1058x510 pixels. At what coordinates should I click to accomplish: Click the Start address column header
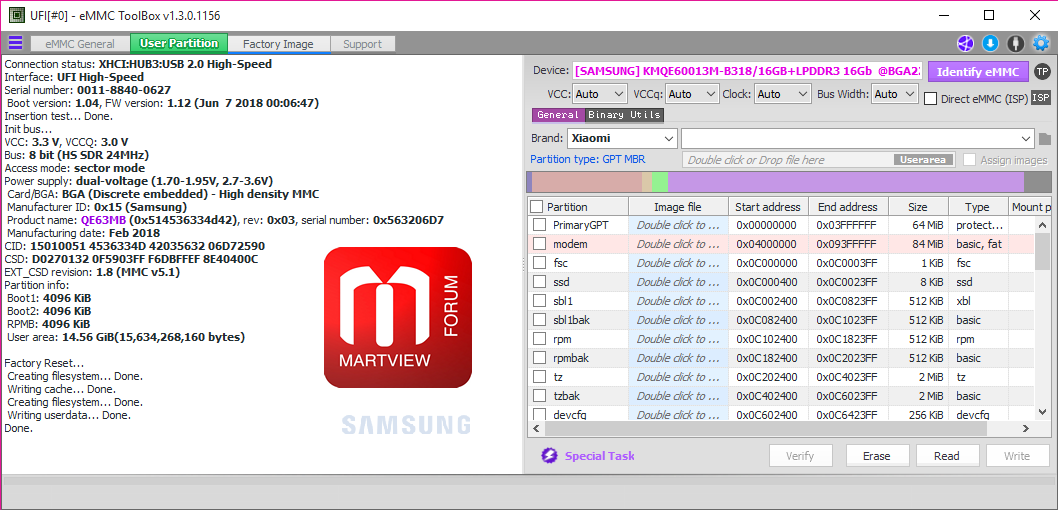pyautogui.click(x=768, y=206)
